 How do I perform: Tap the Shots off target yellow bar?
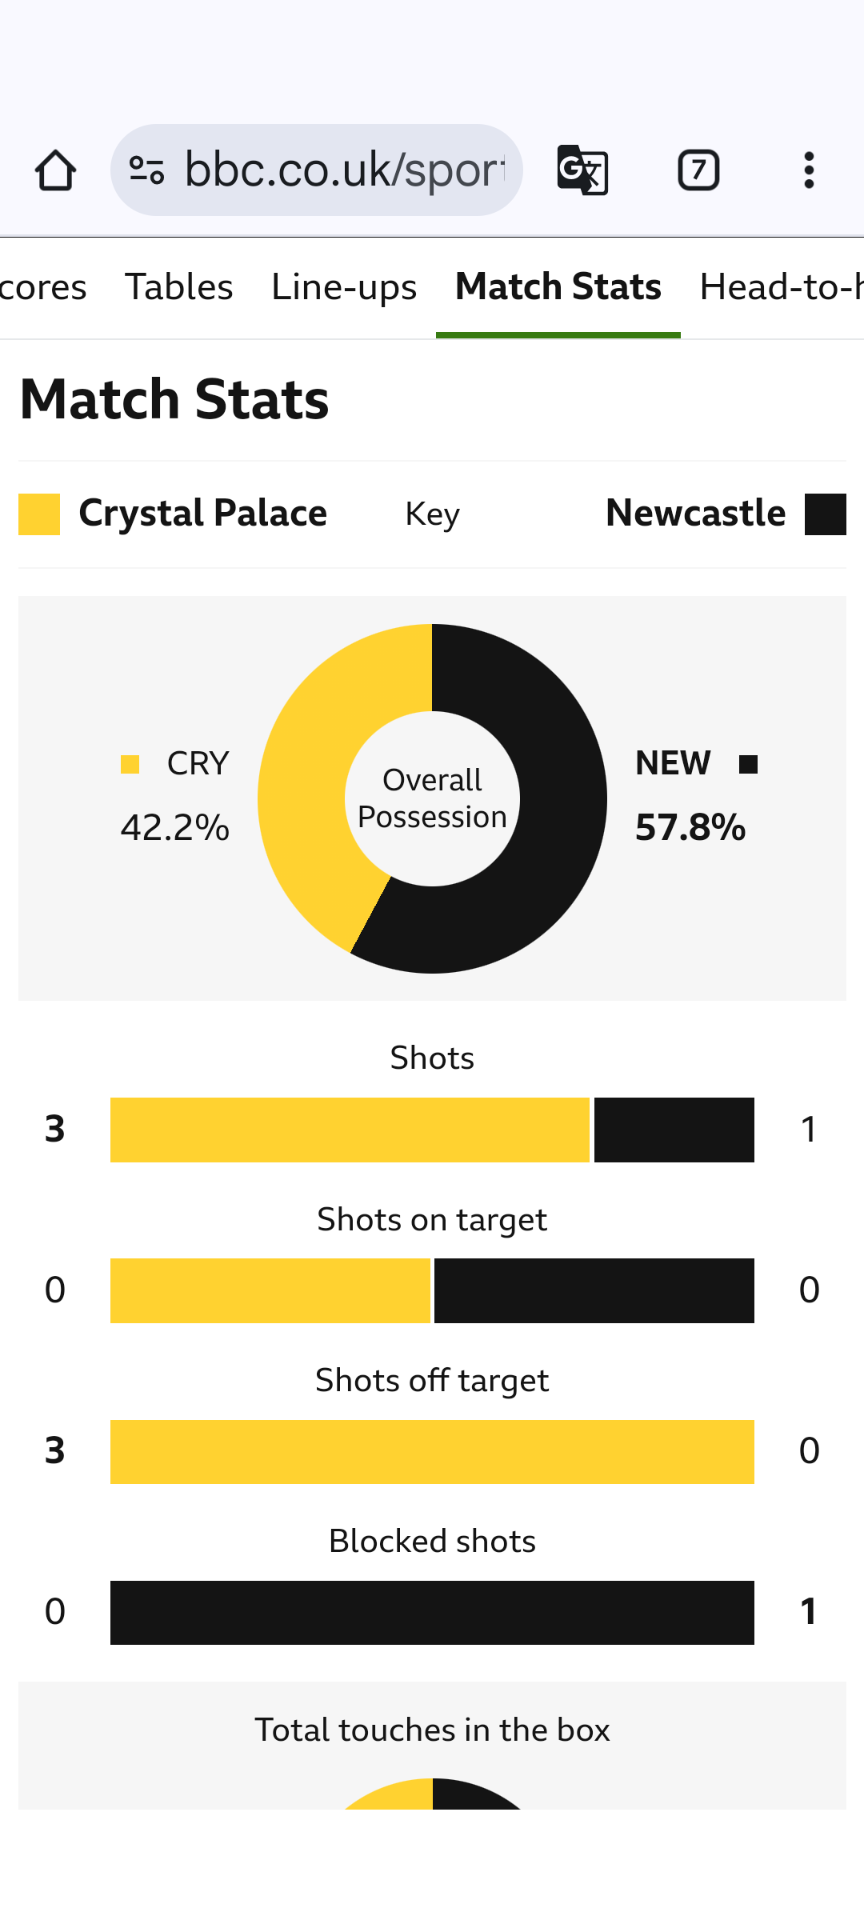point(432,1451)
